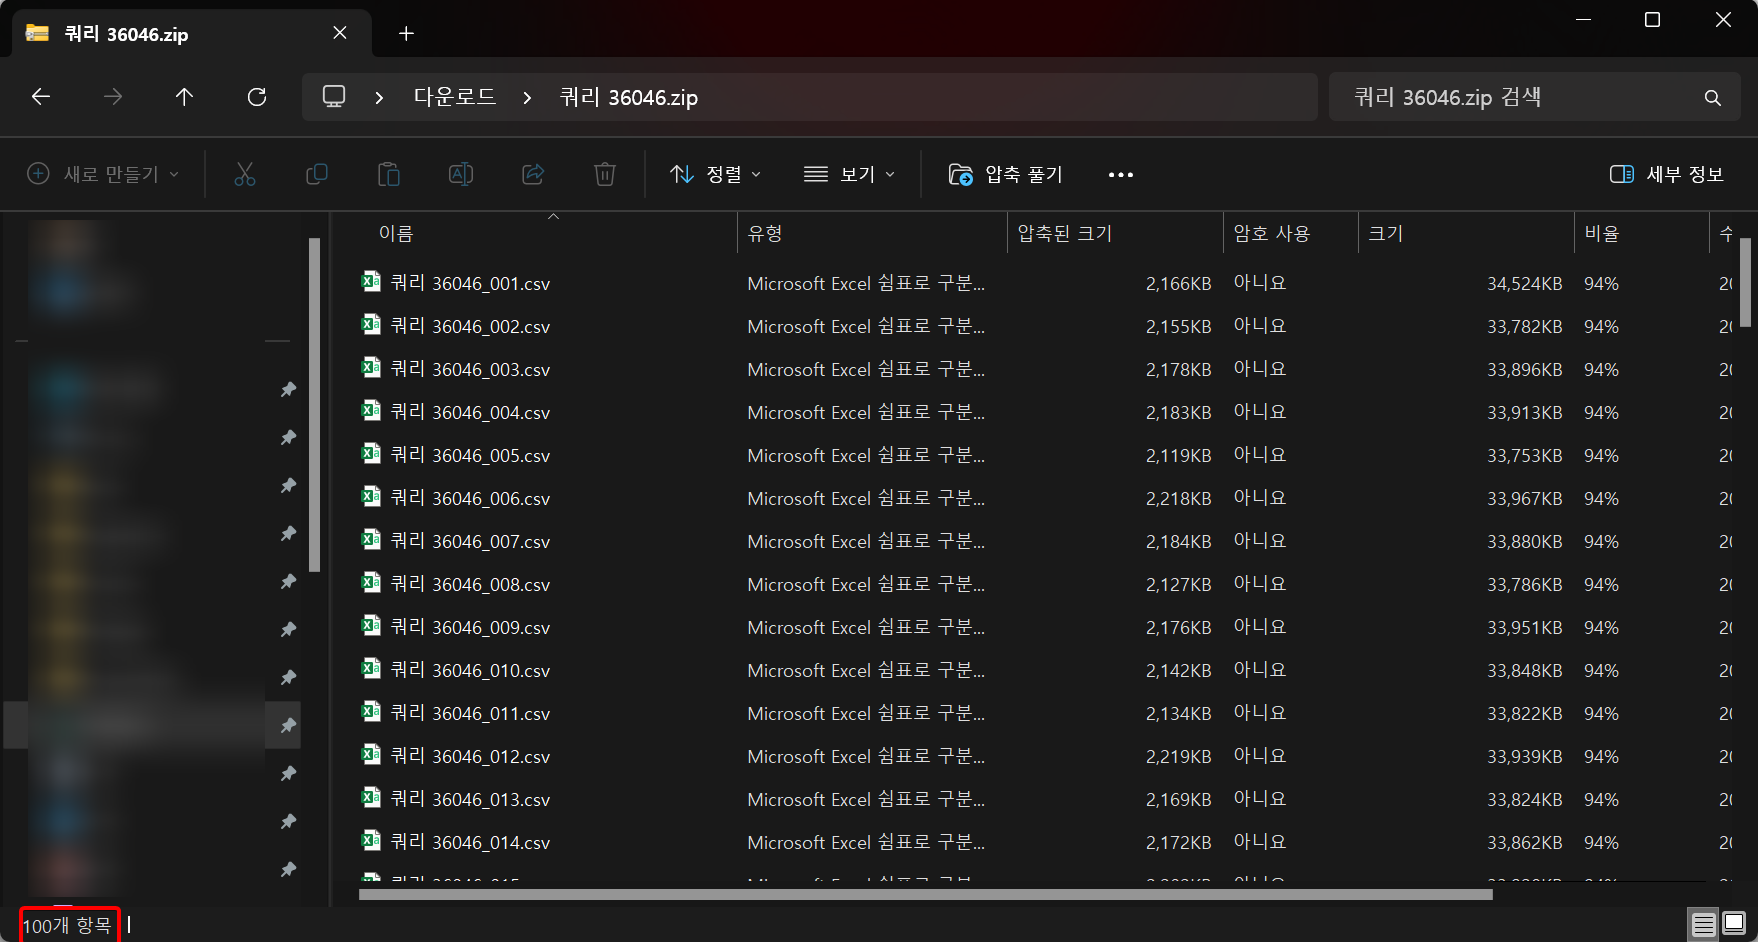
Task: Click the Excel icon of 쿼리 36046_001.csv
Action: pyautogui.click(x=371, y=282)
